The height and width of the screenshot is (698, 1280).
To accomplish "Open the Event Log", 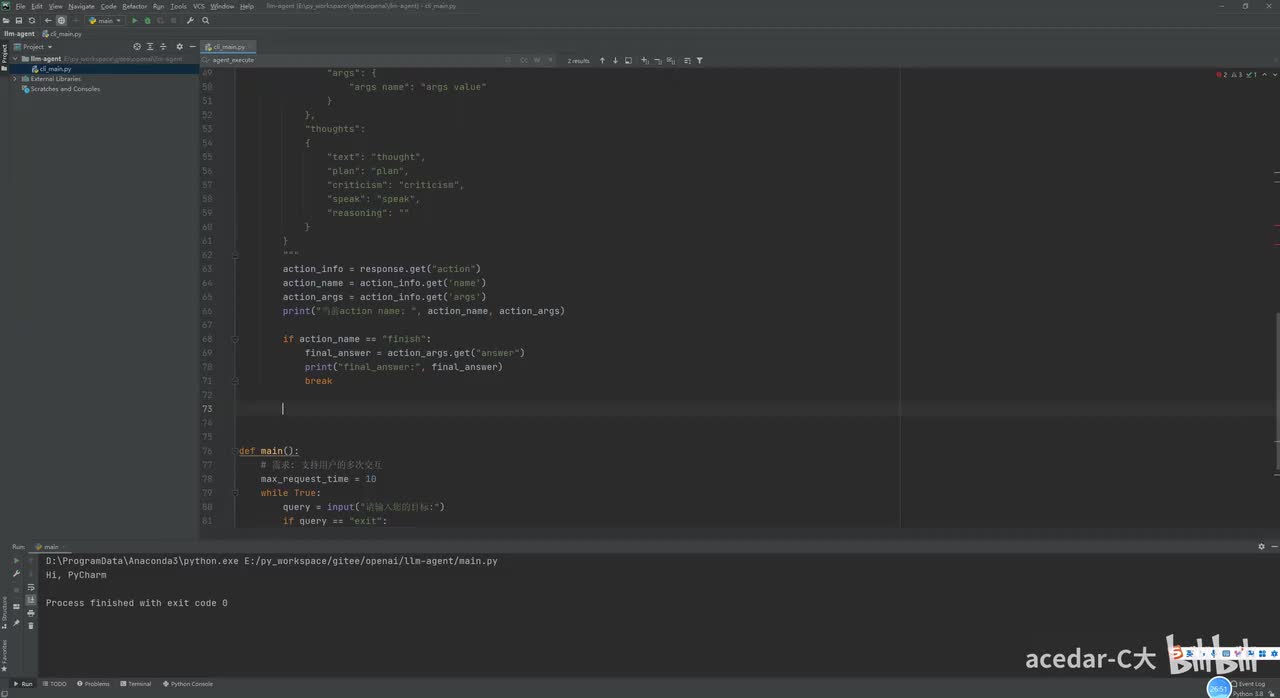I will 1248,684.
